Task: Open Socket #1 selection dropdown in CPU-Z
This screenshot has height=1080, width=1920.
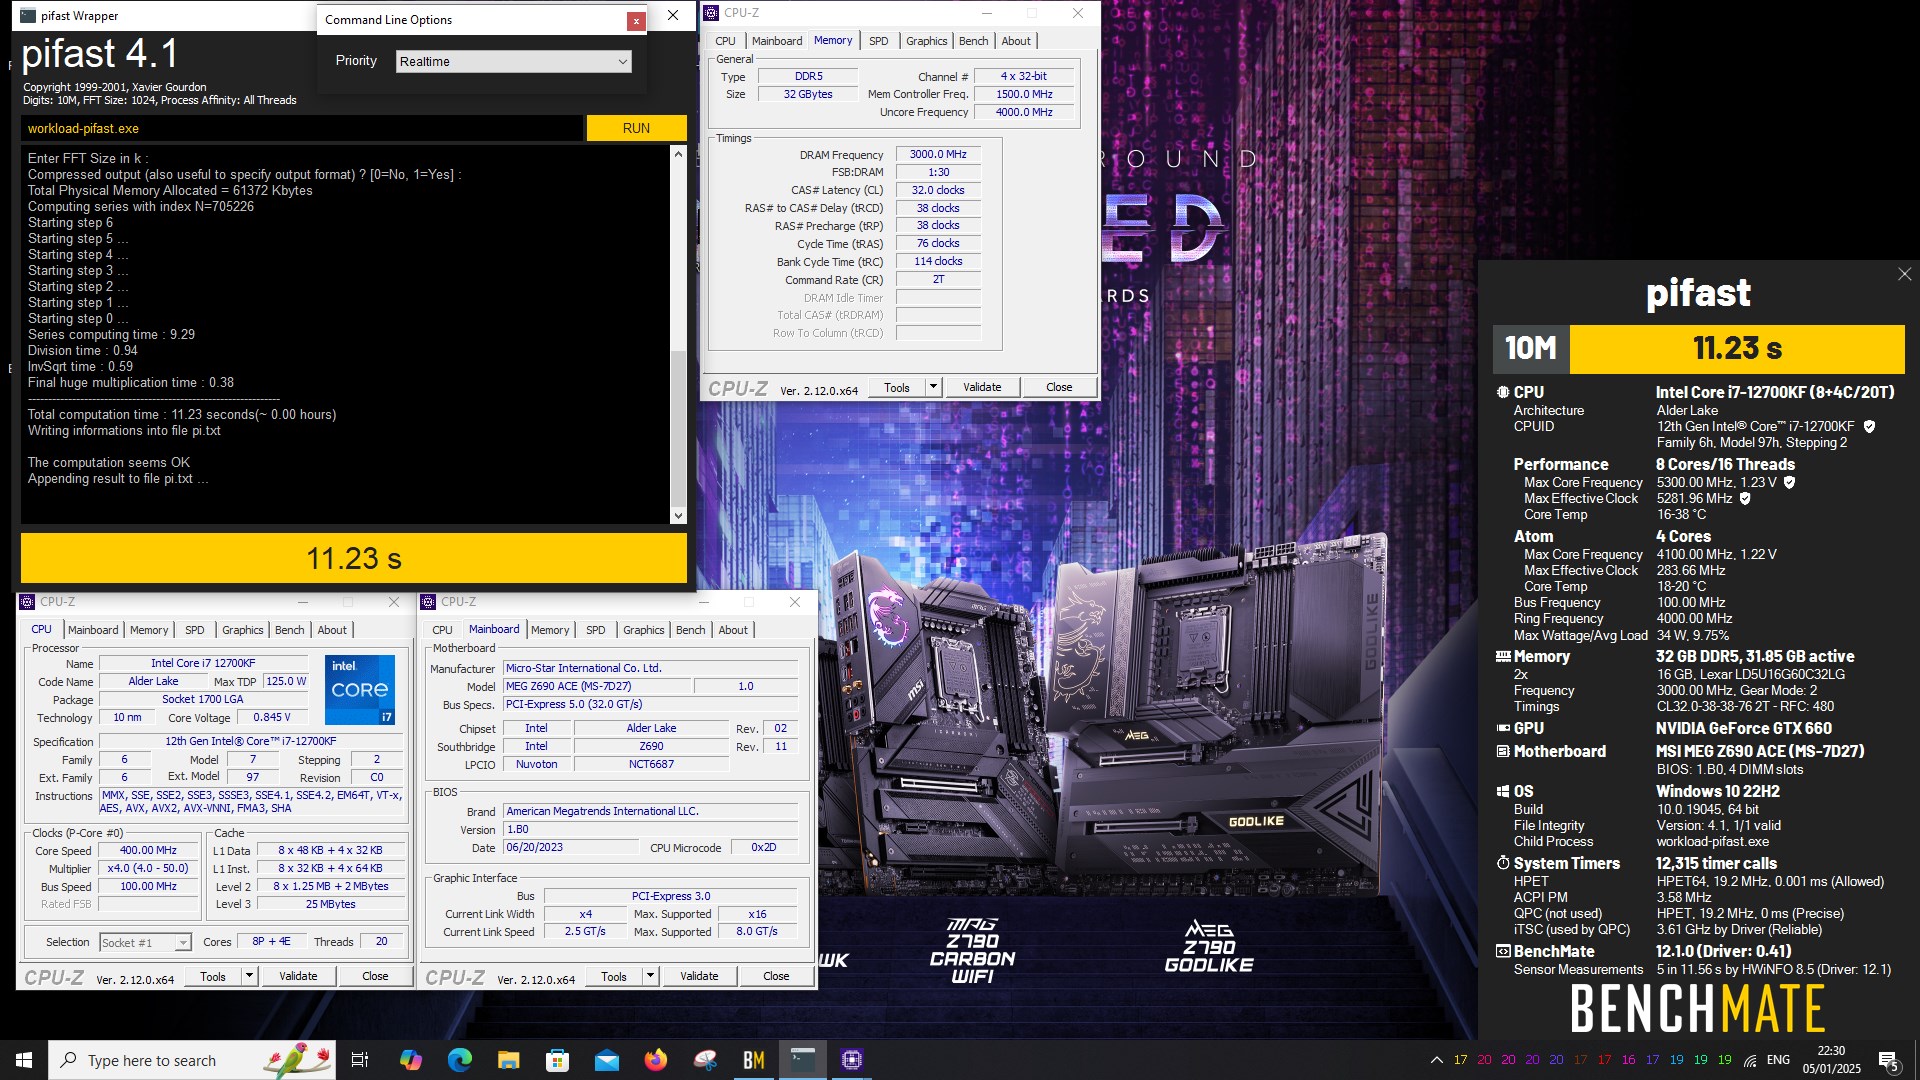Action: (x=145, y=943)
